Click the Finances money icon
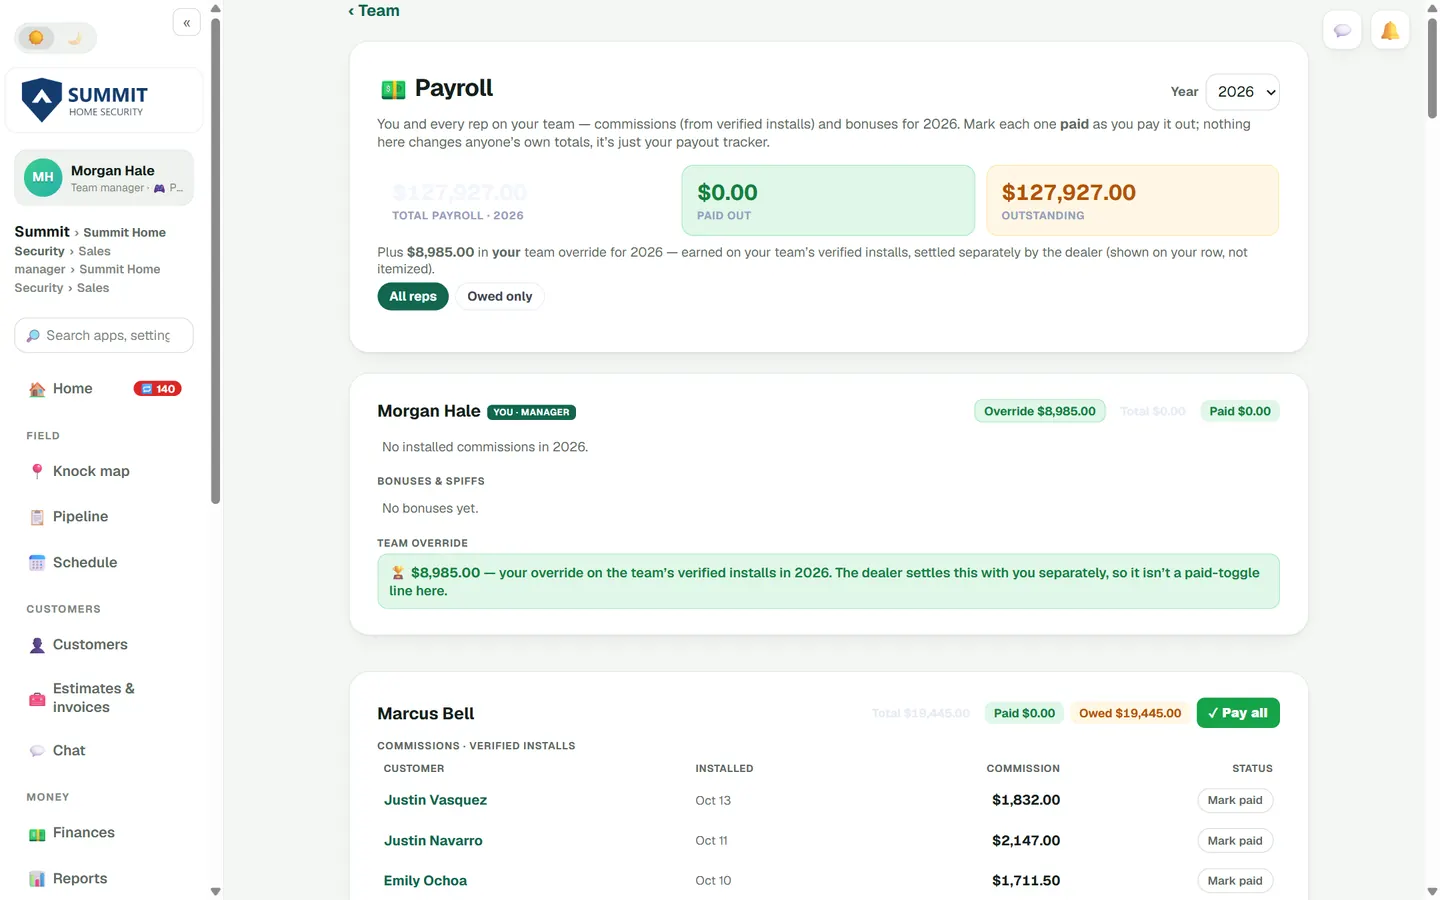Viewport: 1440px width, 900px height. point(37,834)
